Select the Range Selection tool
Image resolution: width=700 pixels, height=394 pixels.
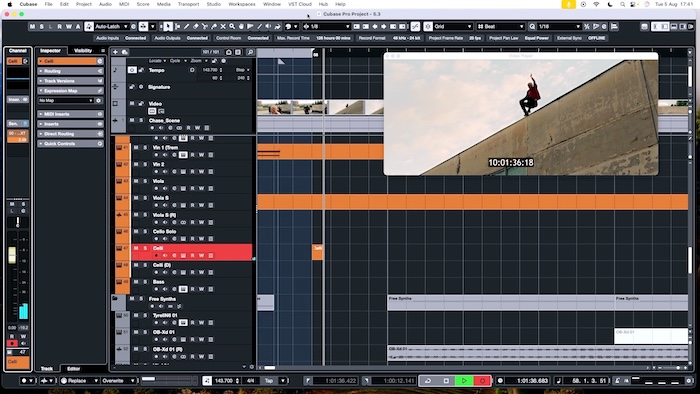[177, 26]
